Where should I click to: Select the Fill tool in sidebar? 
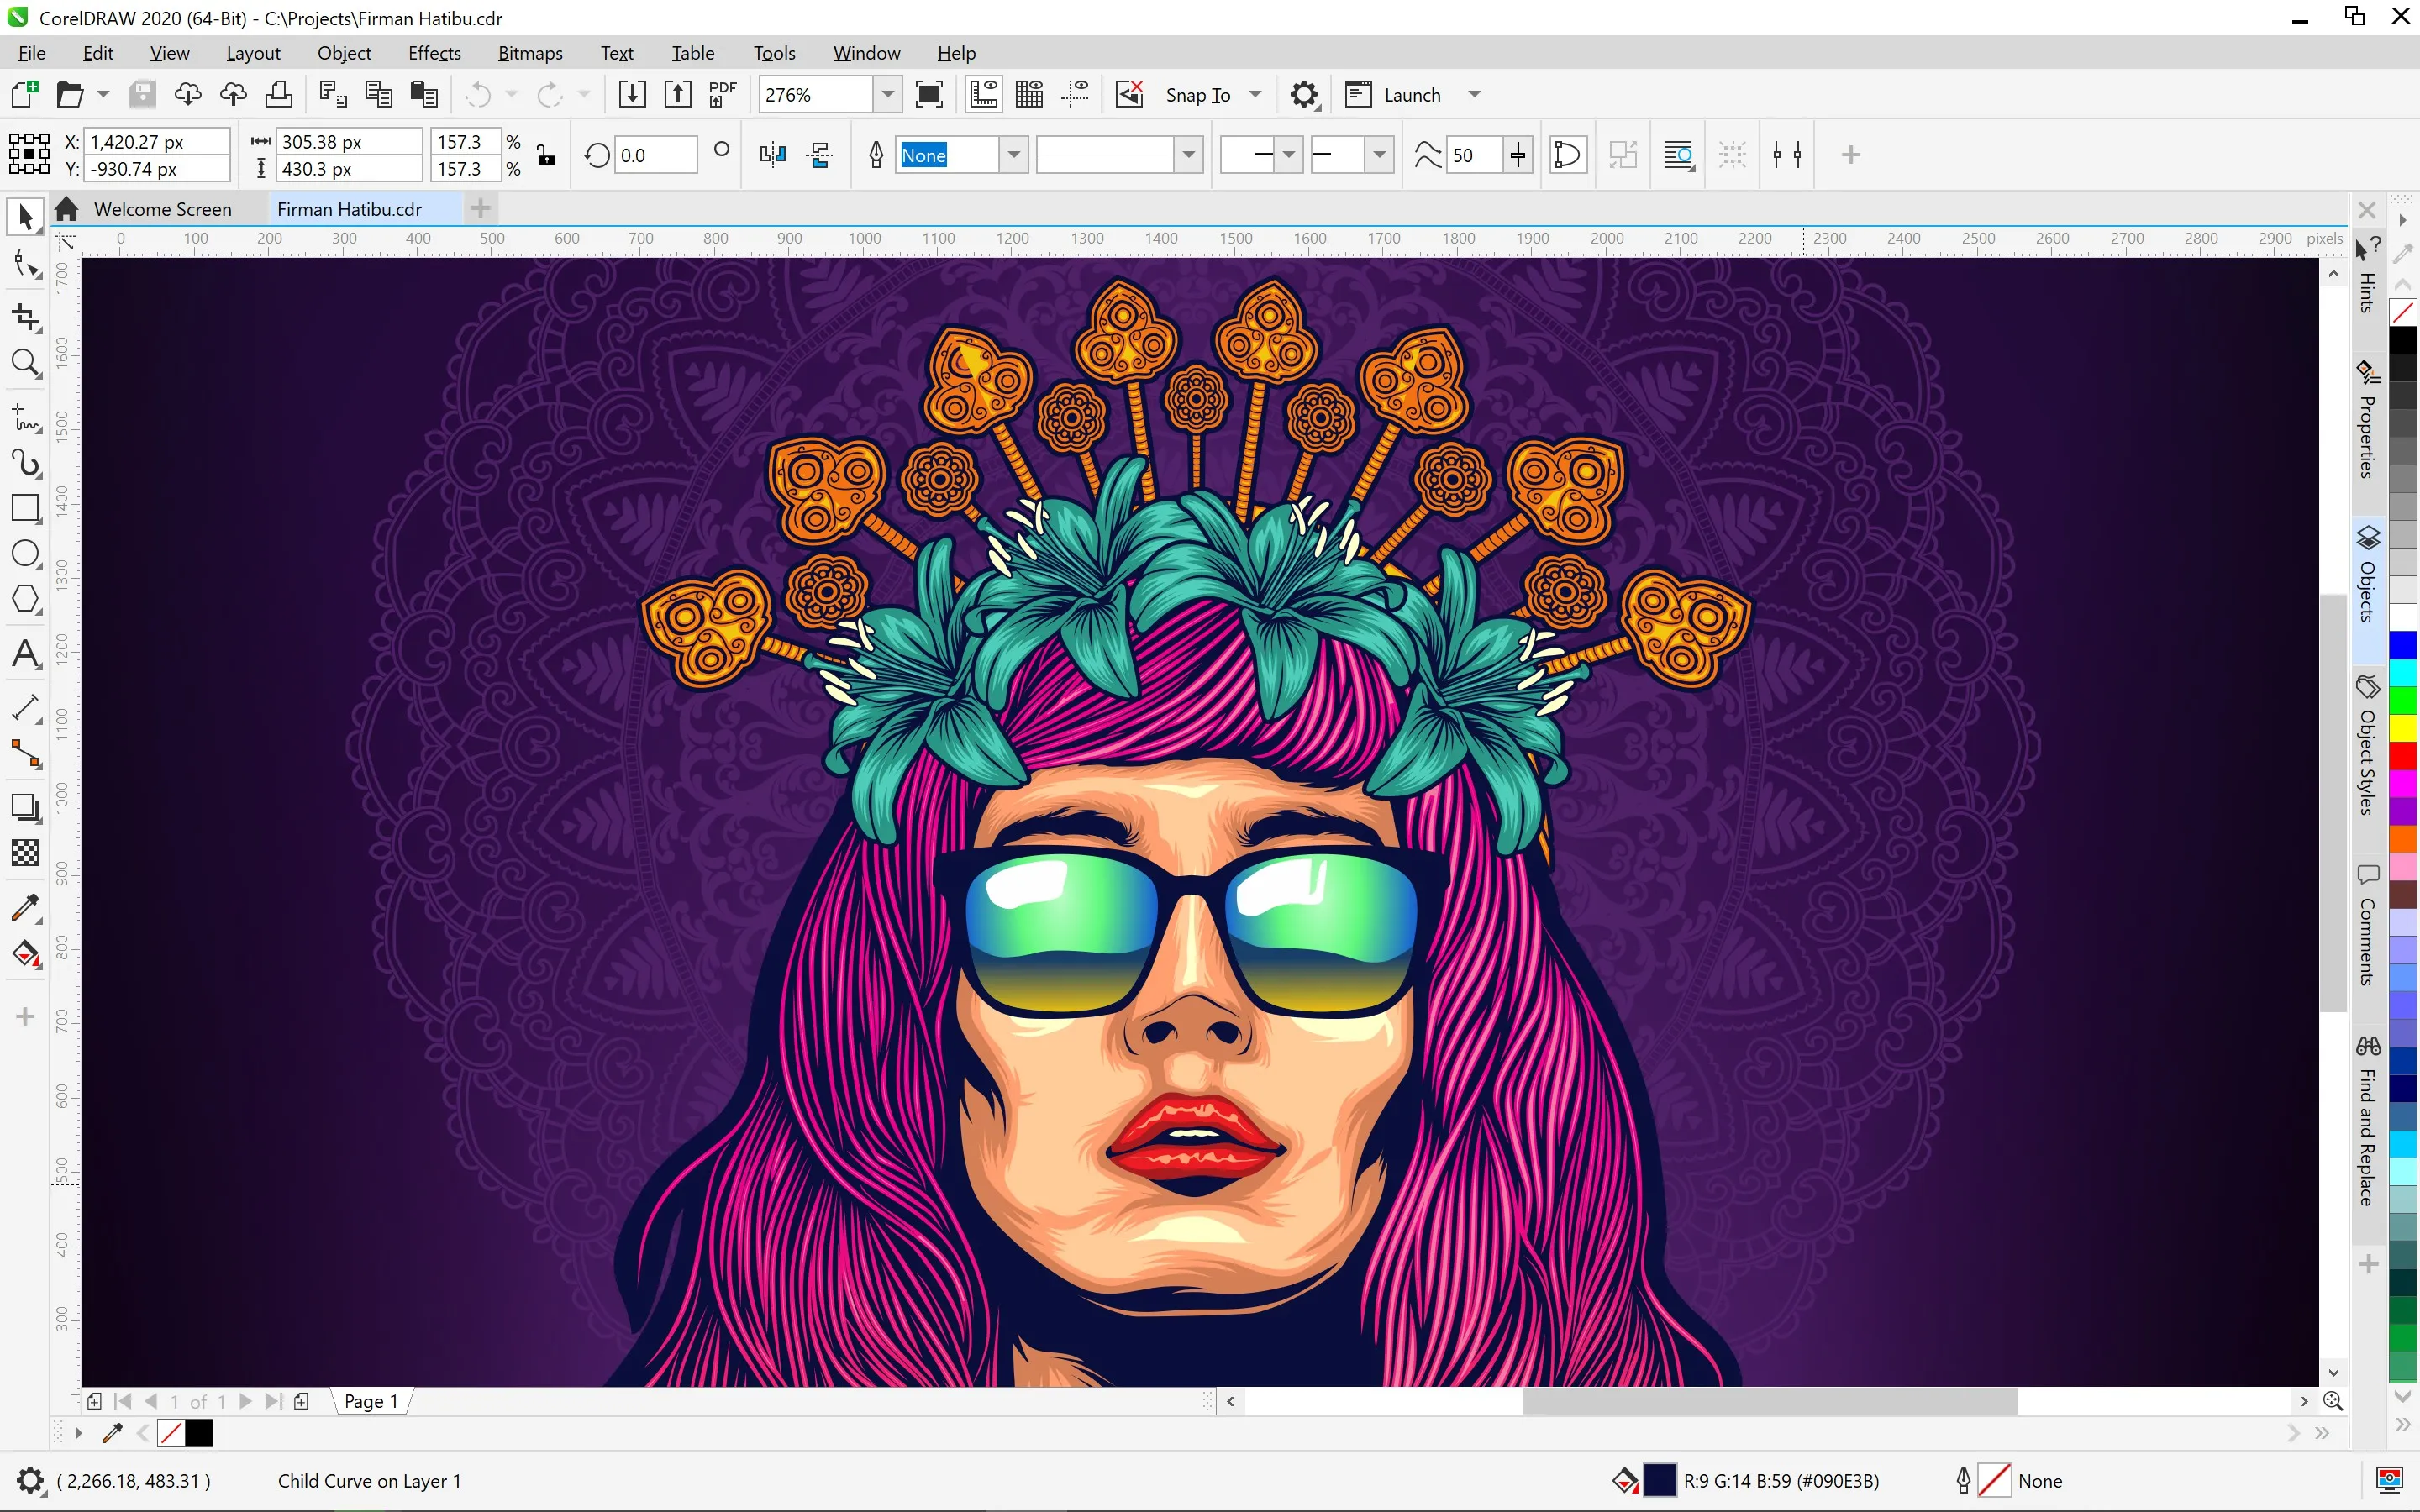coord(24,953)
